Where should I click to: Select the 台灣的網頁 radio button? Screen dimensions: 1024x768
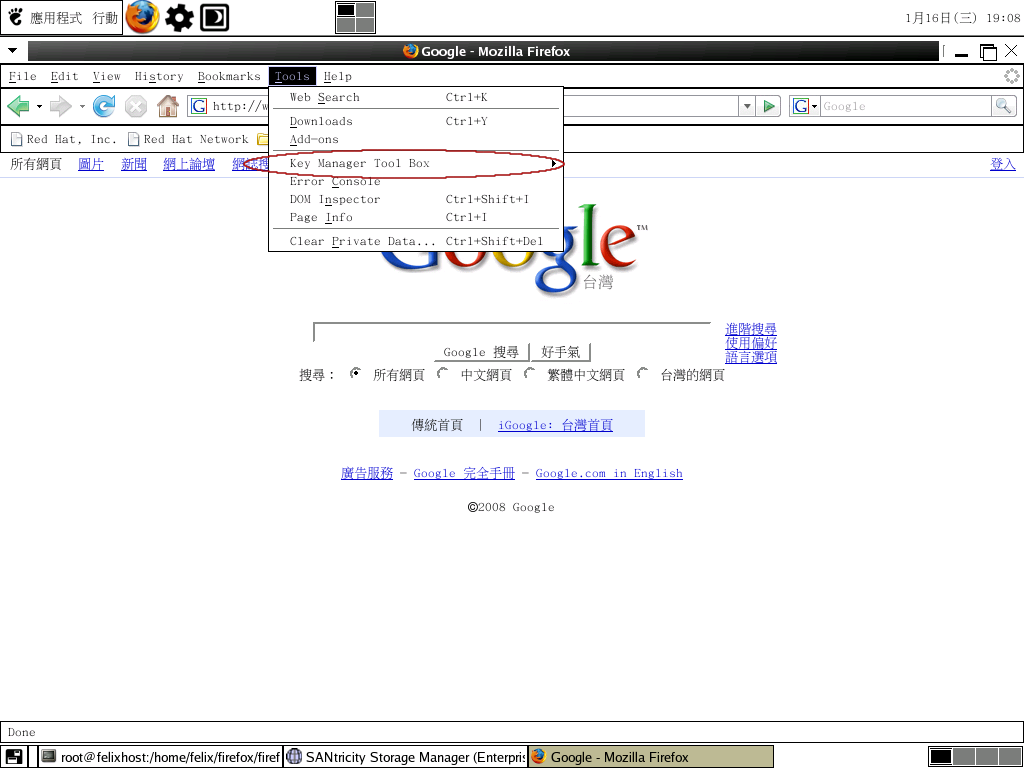(x=643, y=374)
